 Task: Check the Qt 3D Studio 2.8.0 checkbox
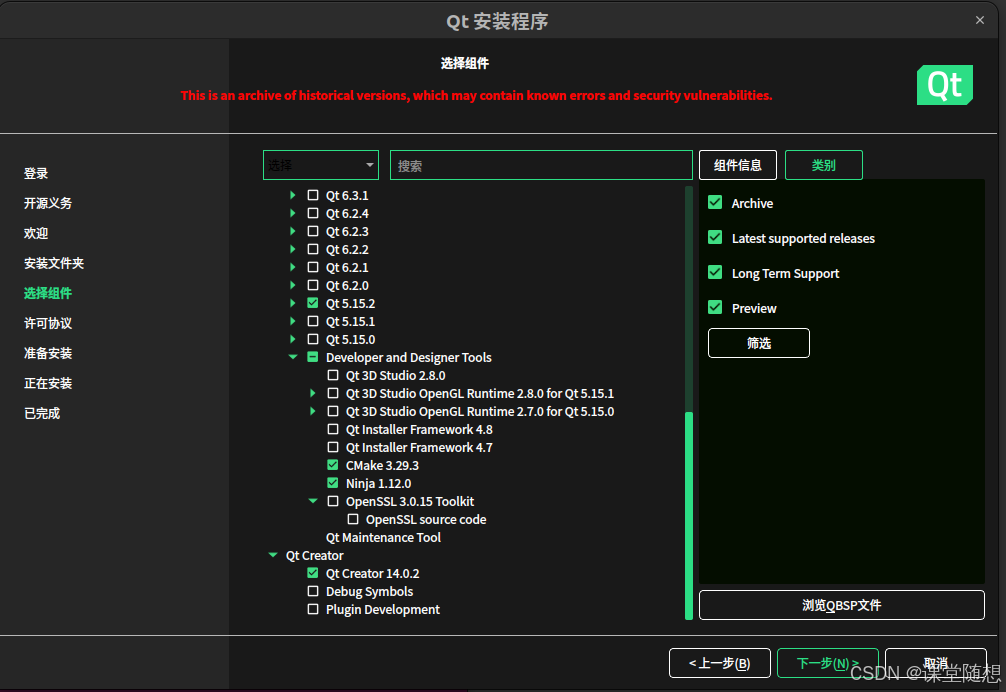coord(333,375)
